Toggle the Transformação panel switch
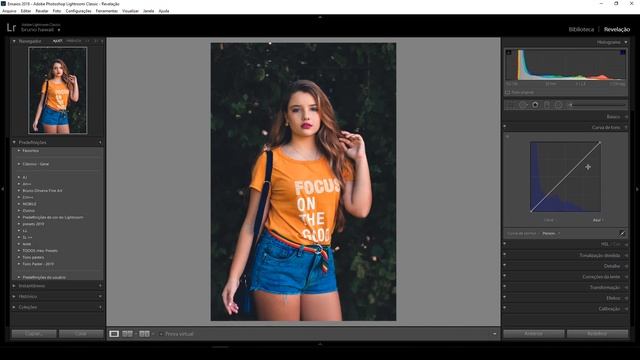 505,286
